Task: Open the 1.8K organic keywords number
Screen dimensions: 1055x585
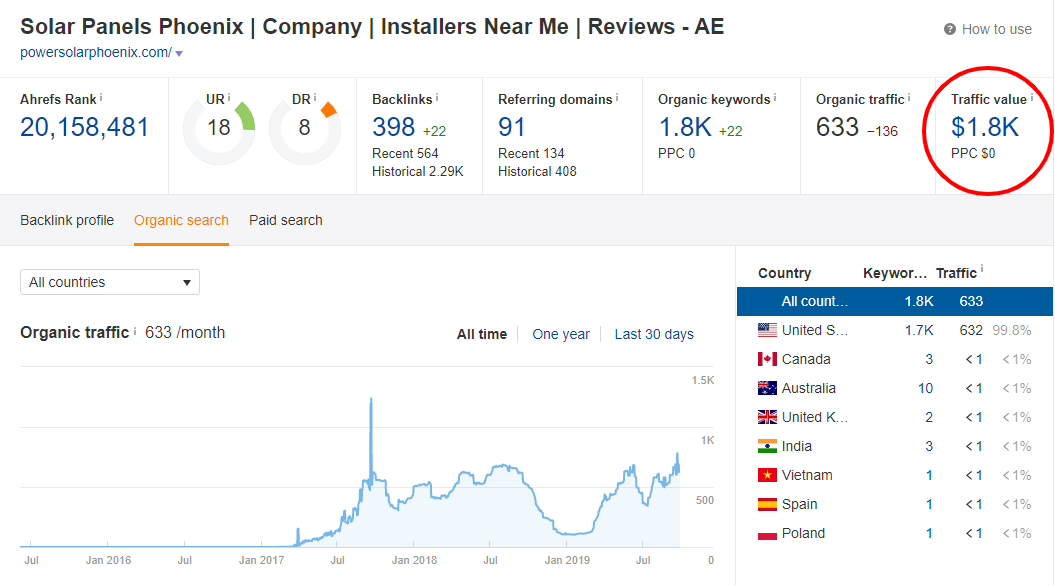Action: click(685, 127)
